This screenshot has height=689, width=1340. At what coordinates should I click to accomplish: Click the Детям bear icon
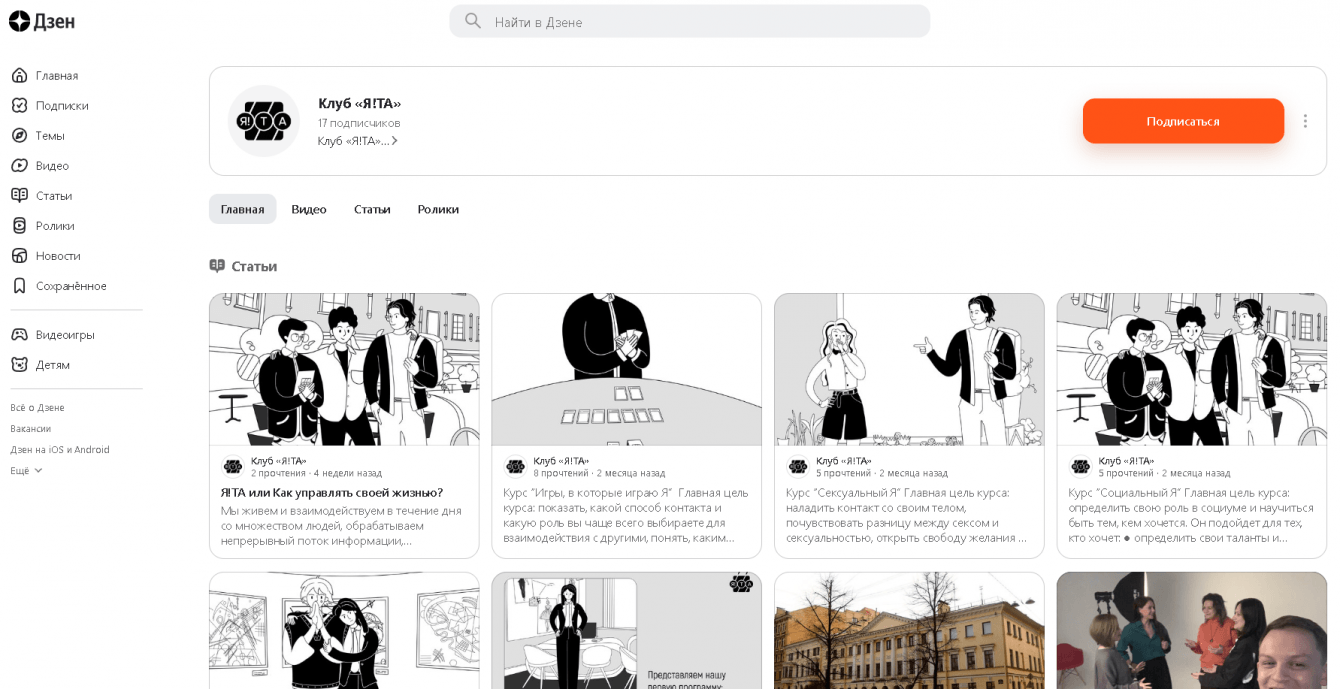[x=19, y=364]
